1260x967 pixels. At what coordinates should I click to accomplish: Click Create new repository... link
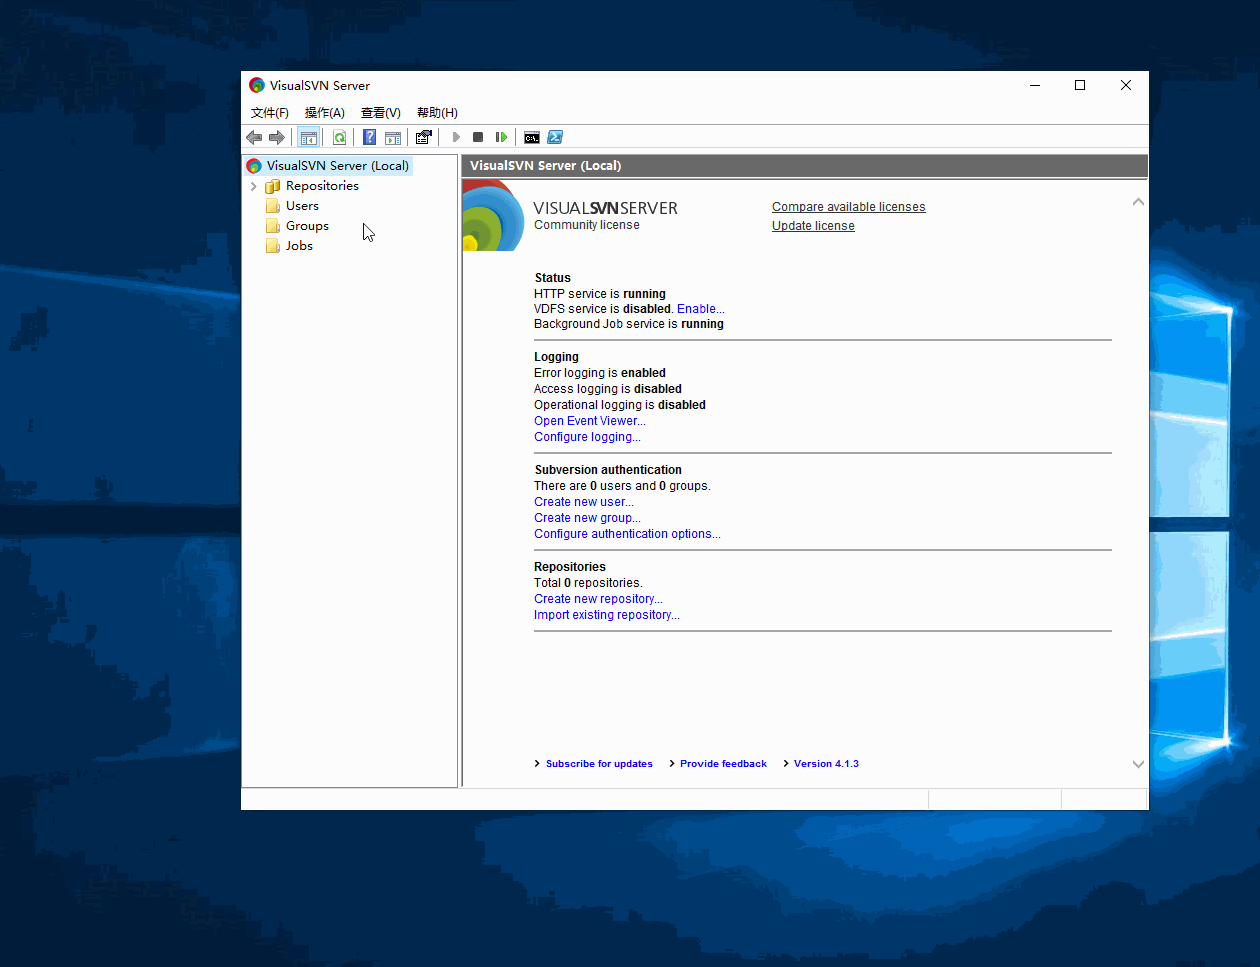tap(598, 599)
